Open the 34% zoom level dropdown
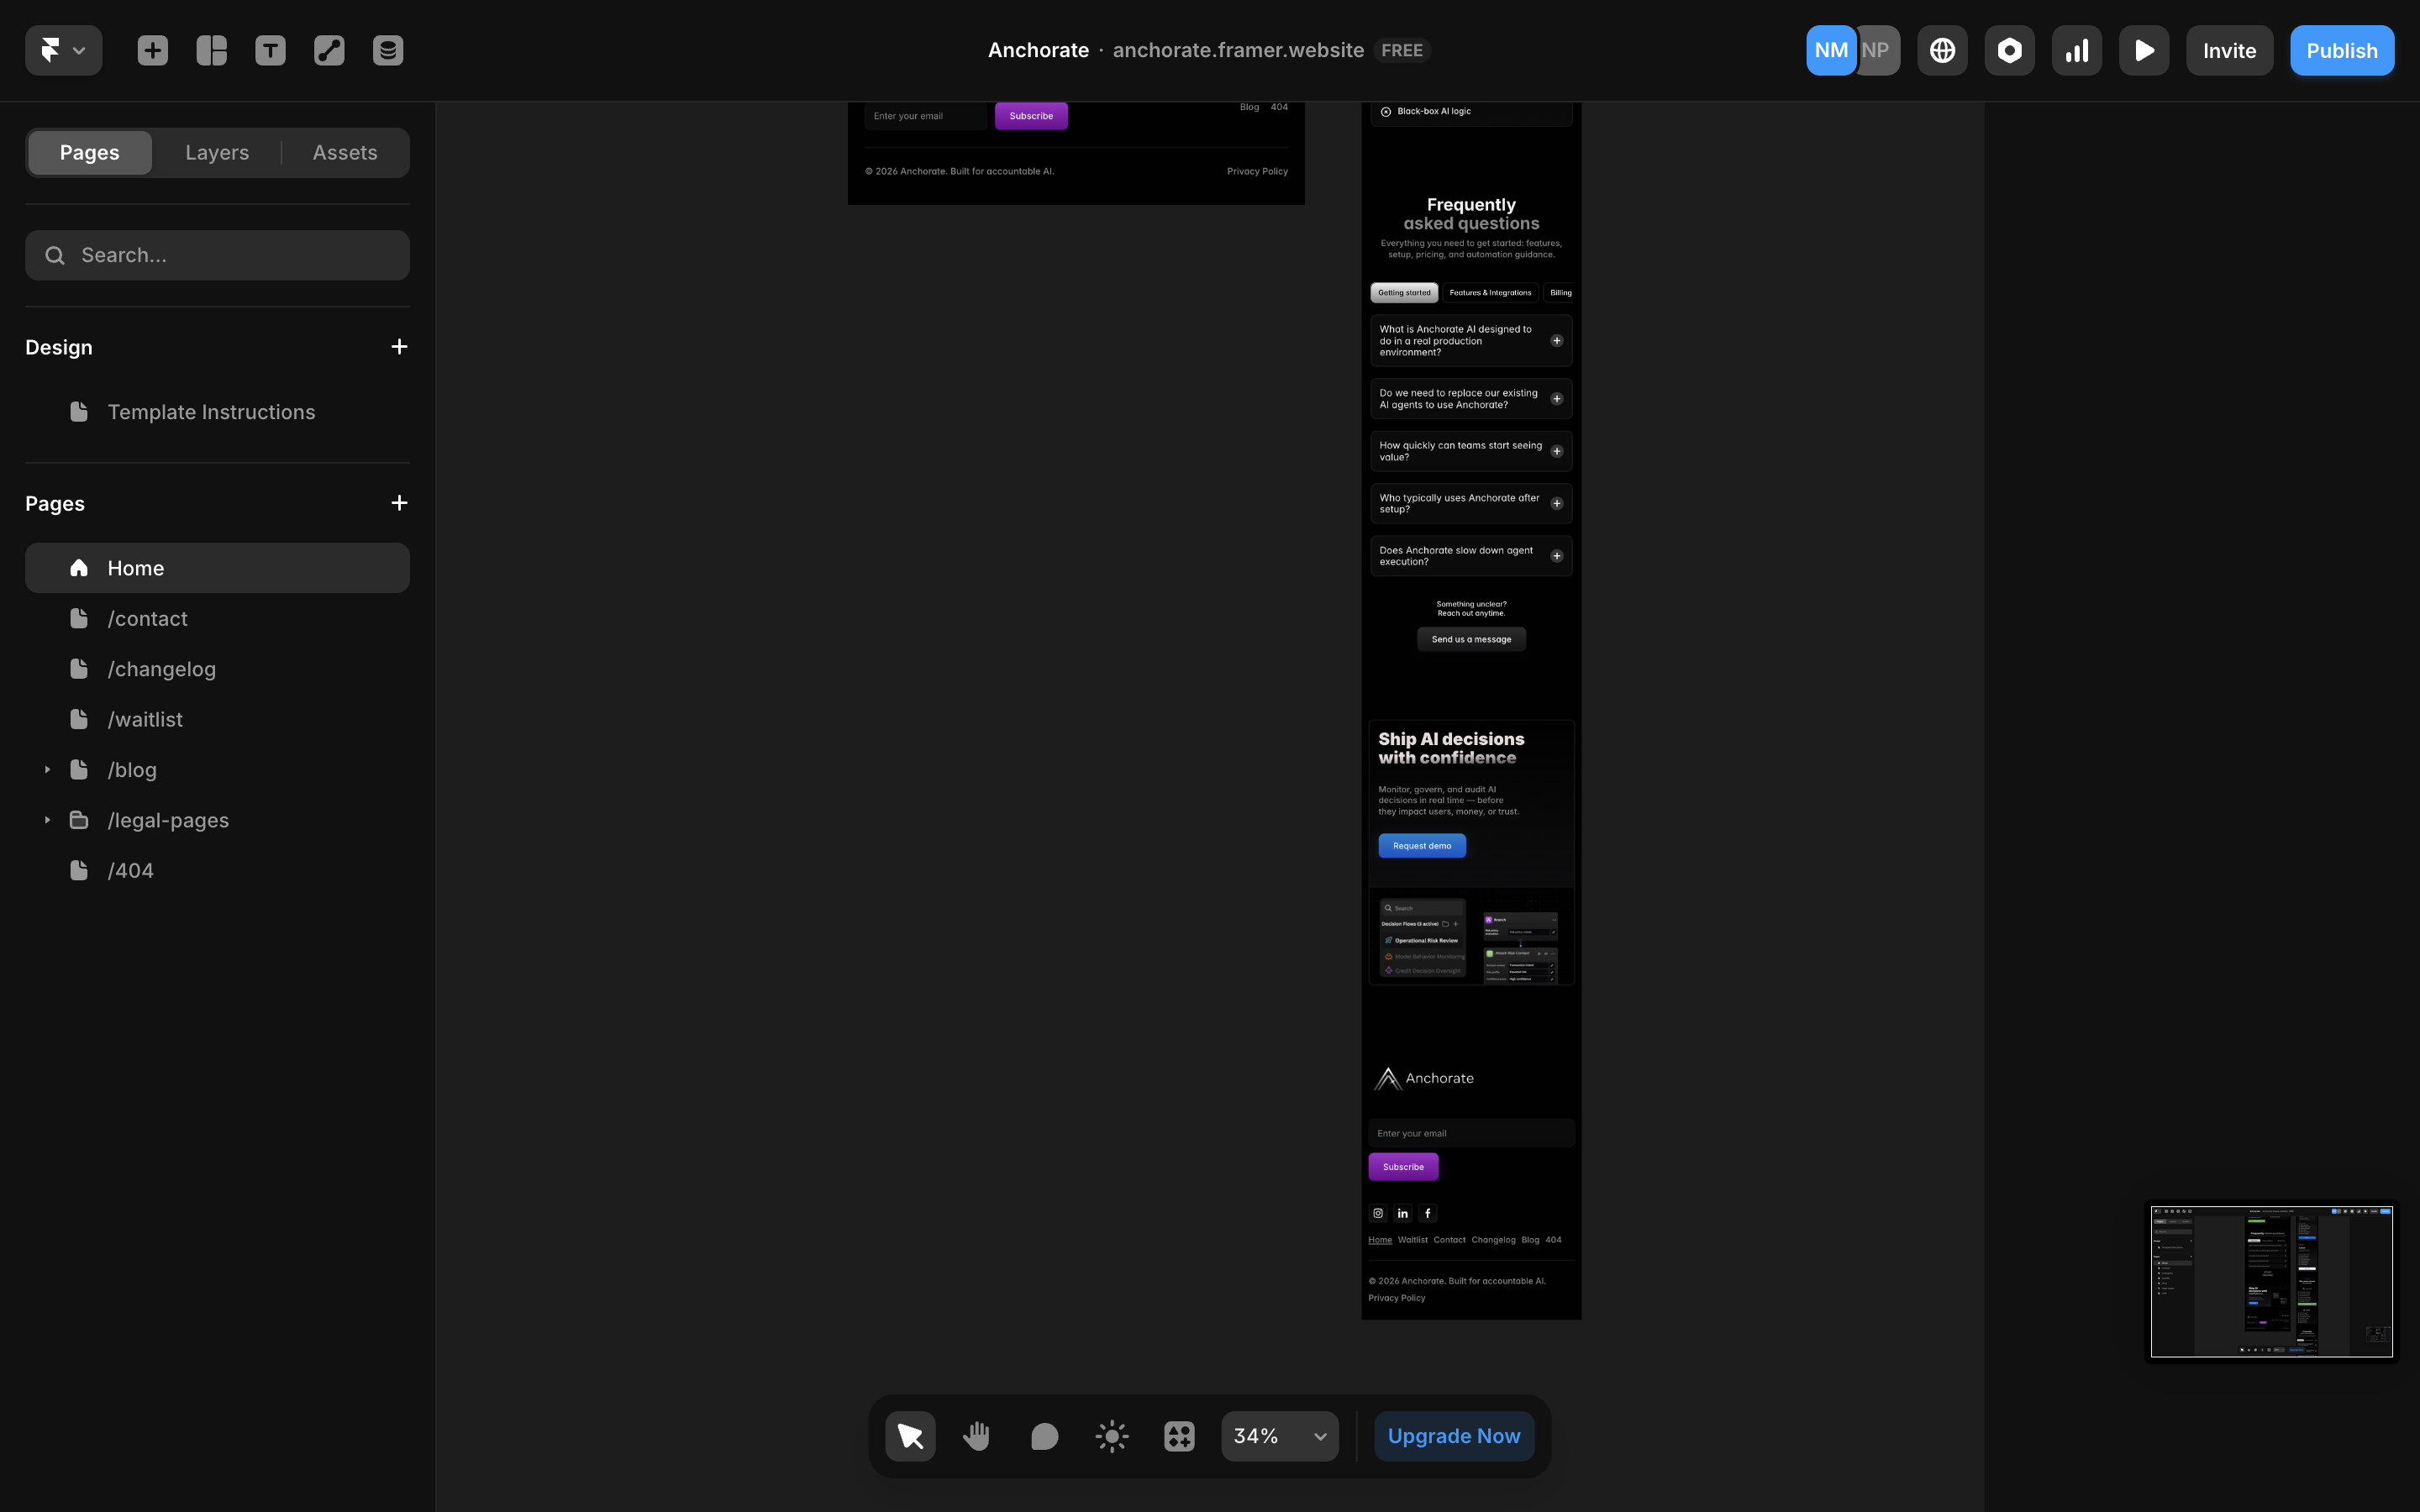Viewport: 2420px width, 1512px height. 1279,1435
